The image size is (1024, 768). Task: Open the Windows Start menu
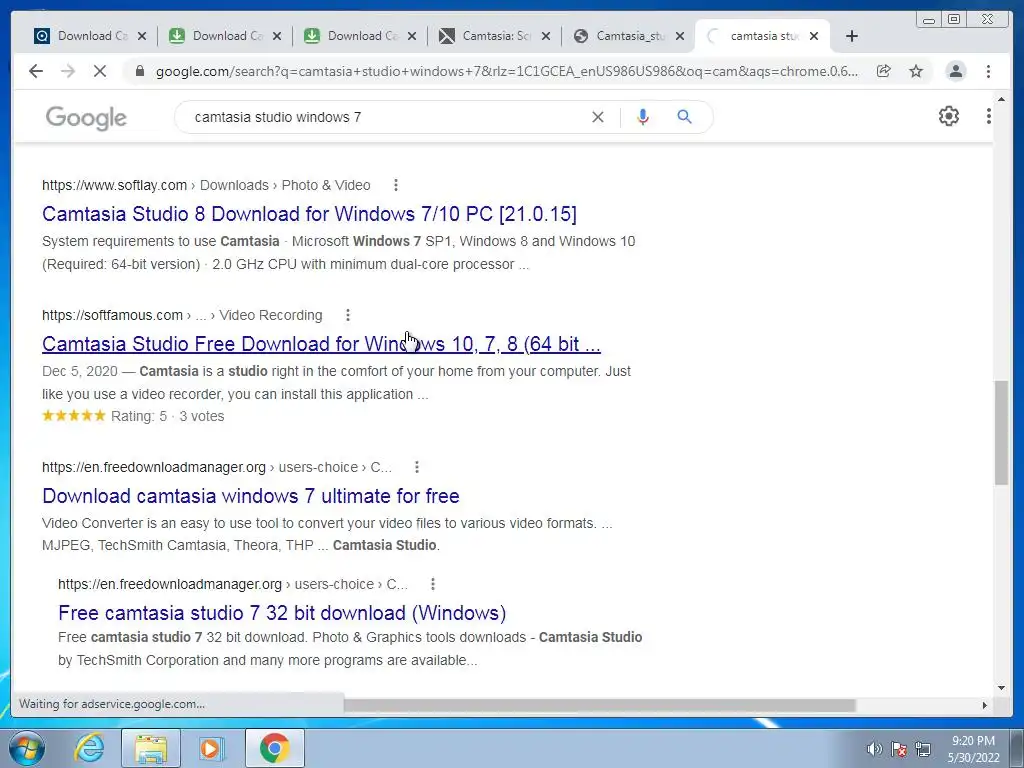[27, 748]
